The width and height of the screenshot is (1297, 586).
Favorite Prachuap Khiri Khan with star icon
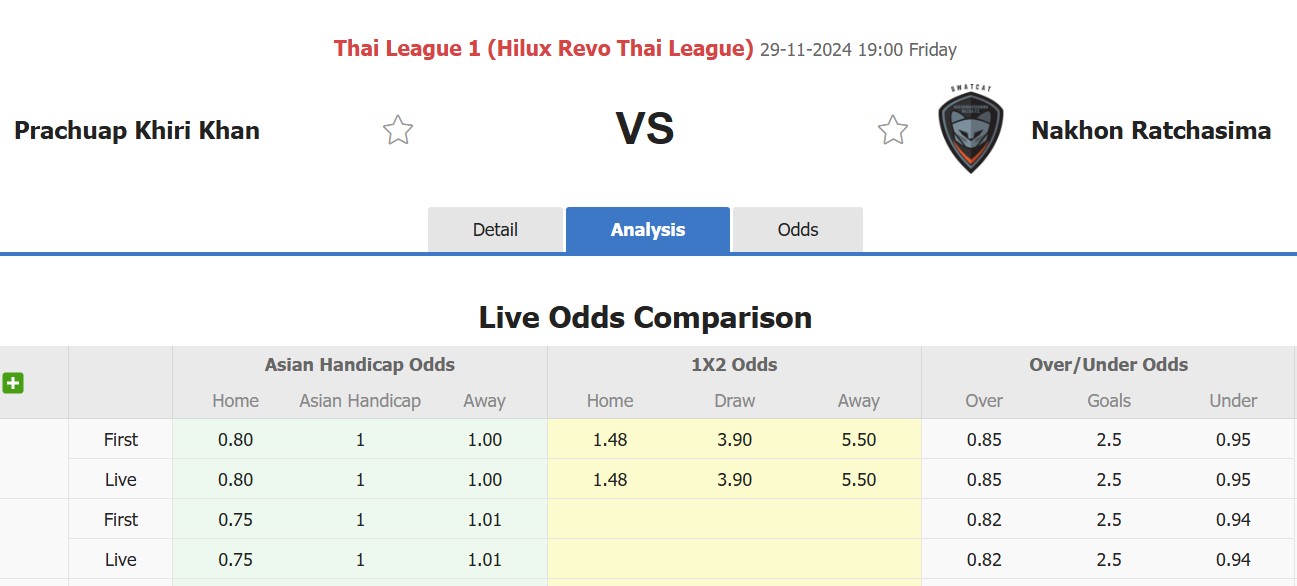(x=398, y=130)
